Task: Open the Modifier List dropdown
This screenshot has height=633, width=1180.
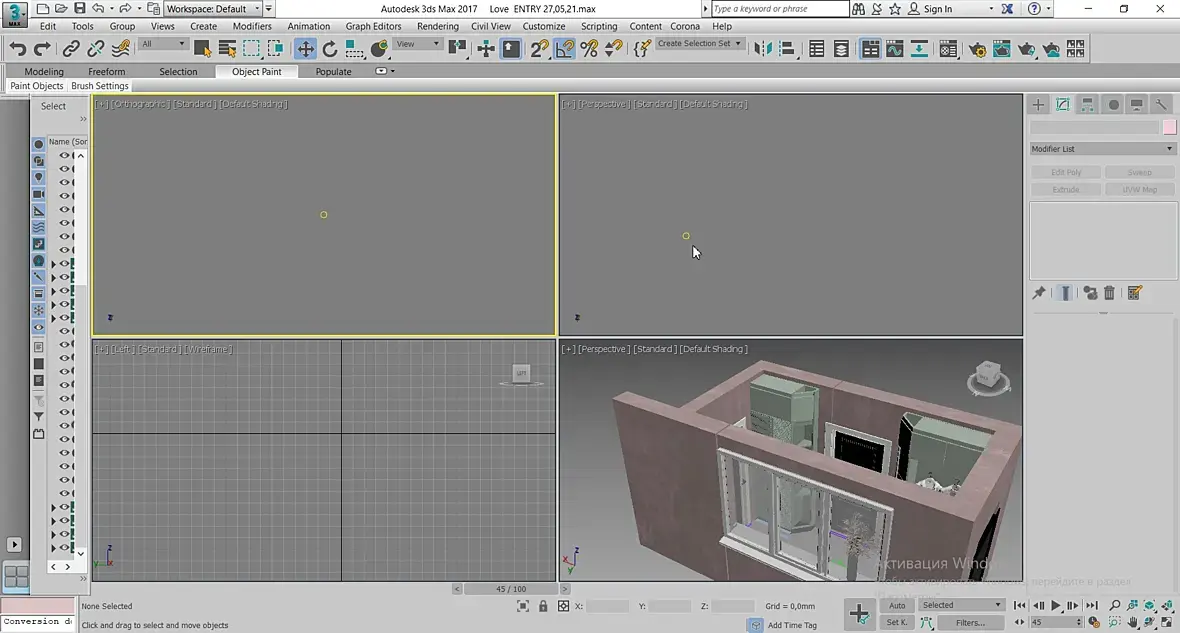Action: point(1102,149)
